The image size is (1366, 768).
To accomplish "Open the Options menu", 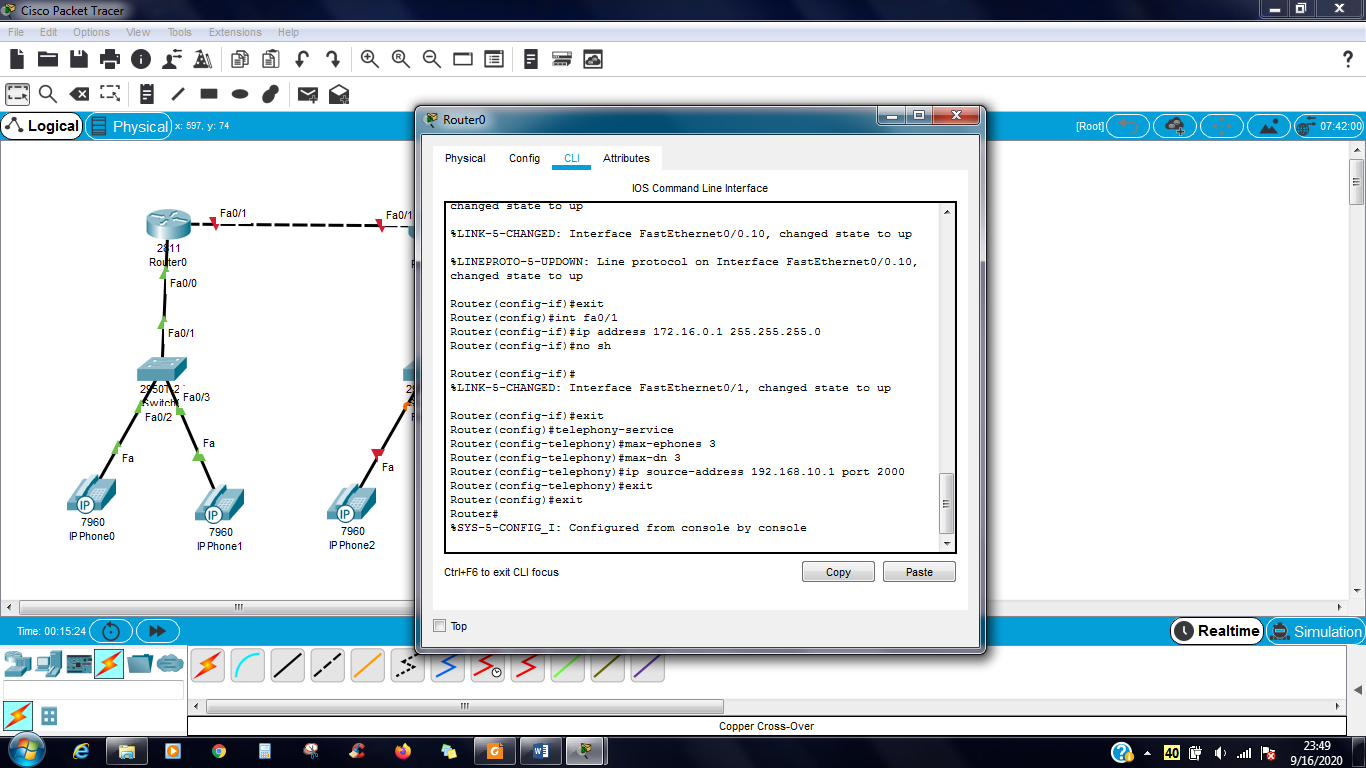I will click(x=91, y=32).
